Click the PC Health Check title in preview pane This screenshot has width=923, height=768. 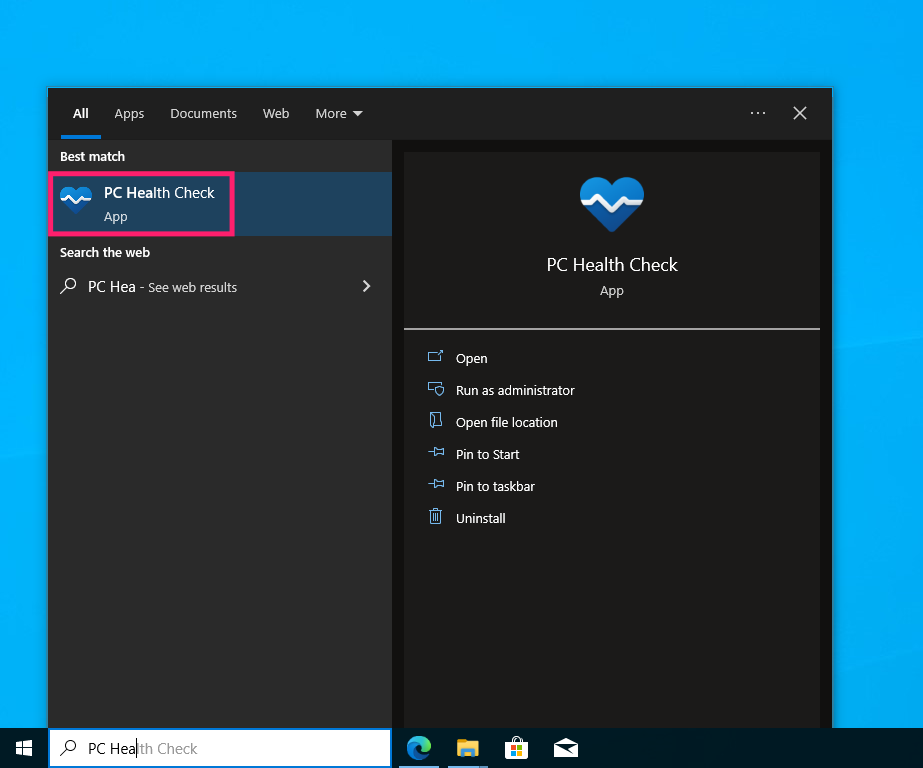coord(612,265)
